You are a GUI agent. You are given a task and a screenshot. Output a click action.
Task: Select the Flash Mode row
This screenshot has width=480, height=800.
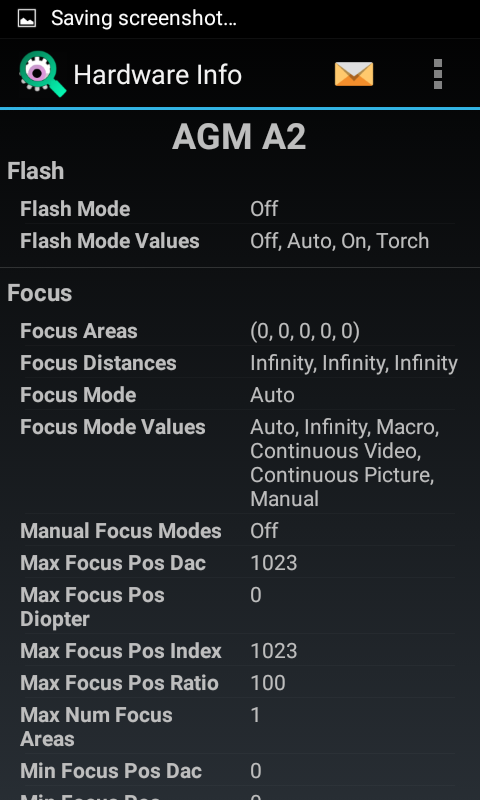[x=238, y=209]
